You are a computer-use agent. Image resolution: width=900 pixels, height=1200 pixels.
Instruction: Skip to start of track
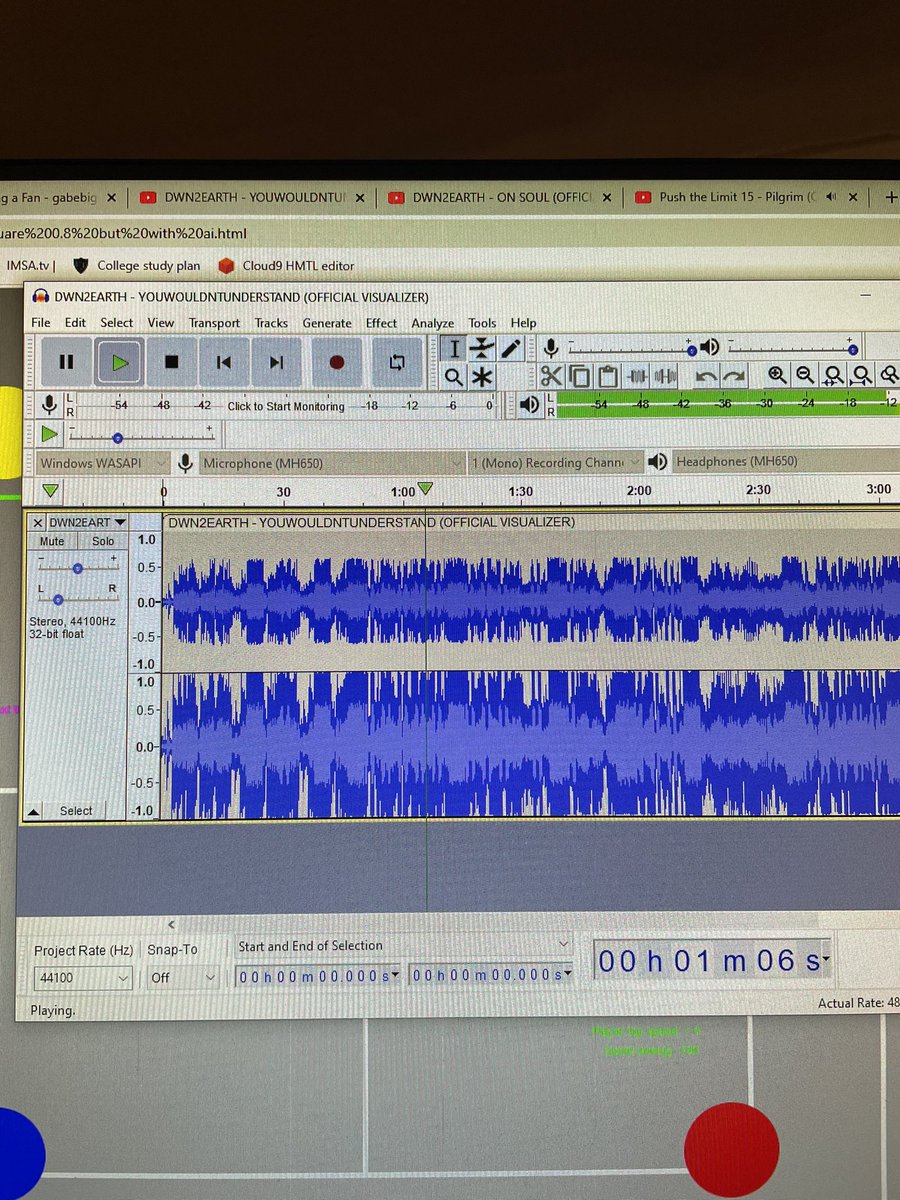tap(224, 362)
